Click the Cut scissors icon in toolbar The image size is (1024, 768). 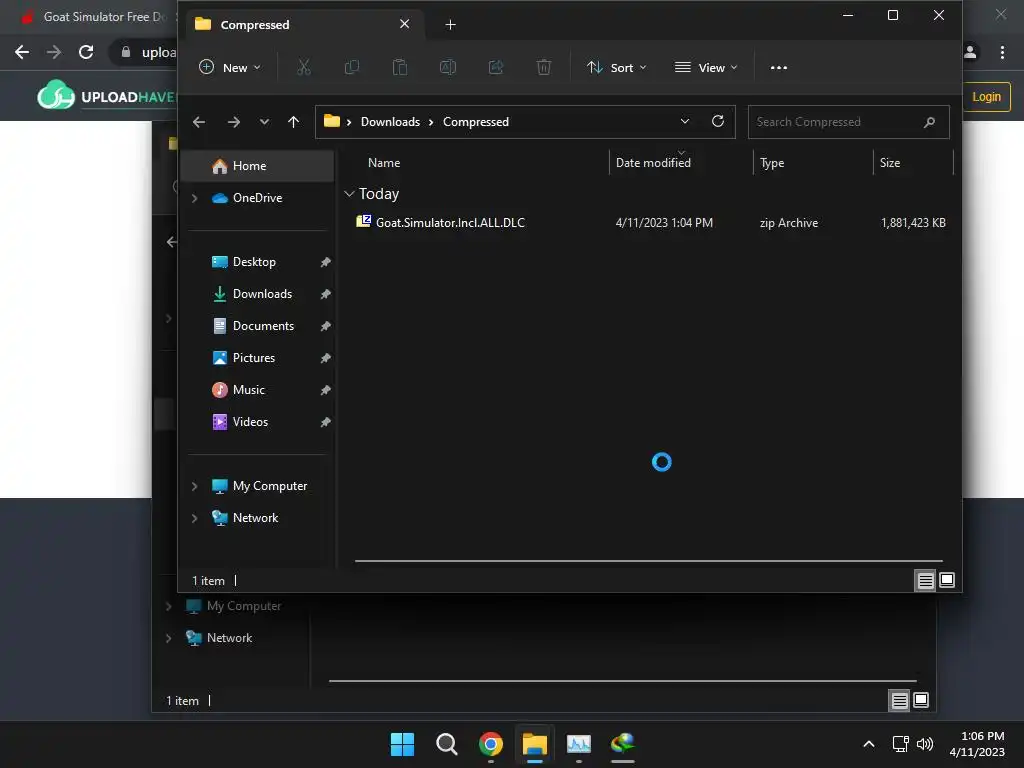click(304, 67)
